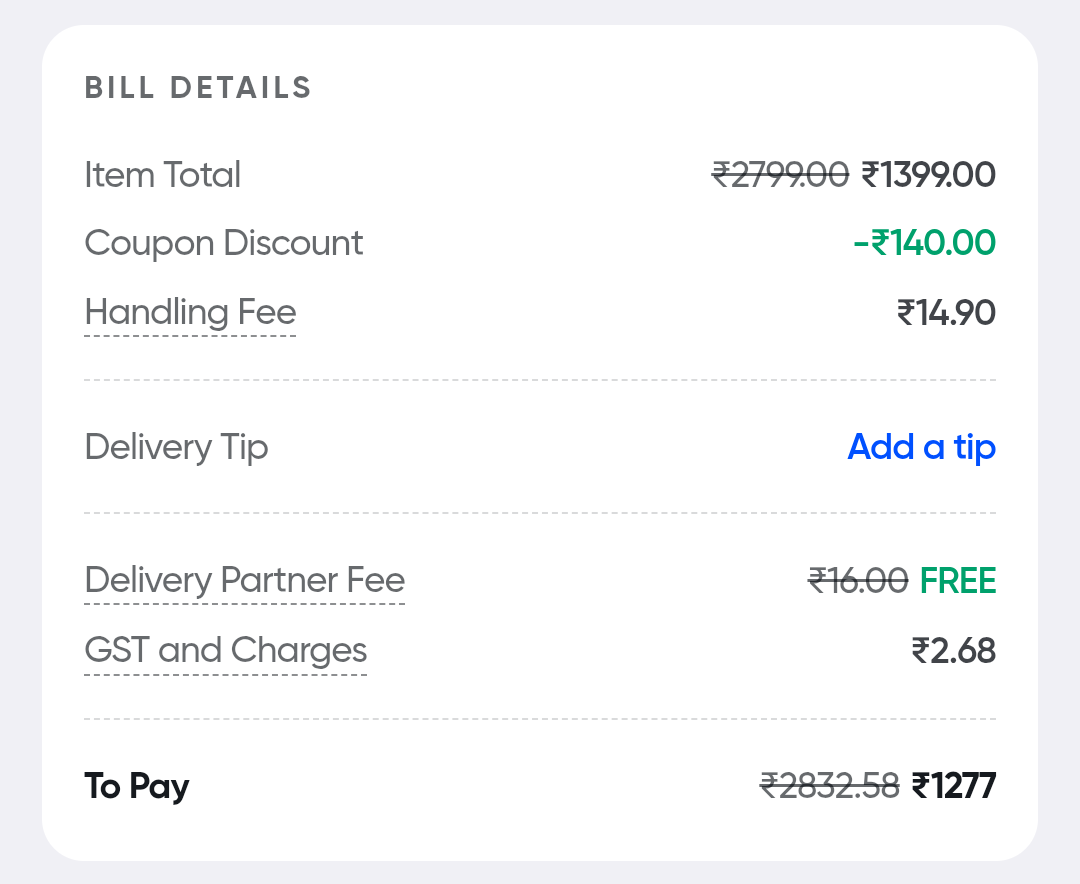Viewport: 1080px width, 884px height.
Task: Click the dashed divider above To Pay
Action: coord(540,719)
